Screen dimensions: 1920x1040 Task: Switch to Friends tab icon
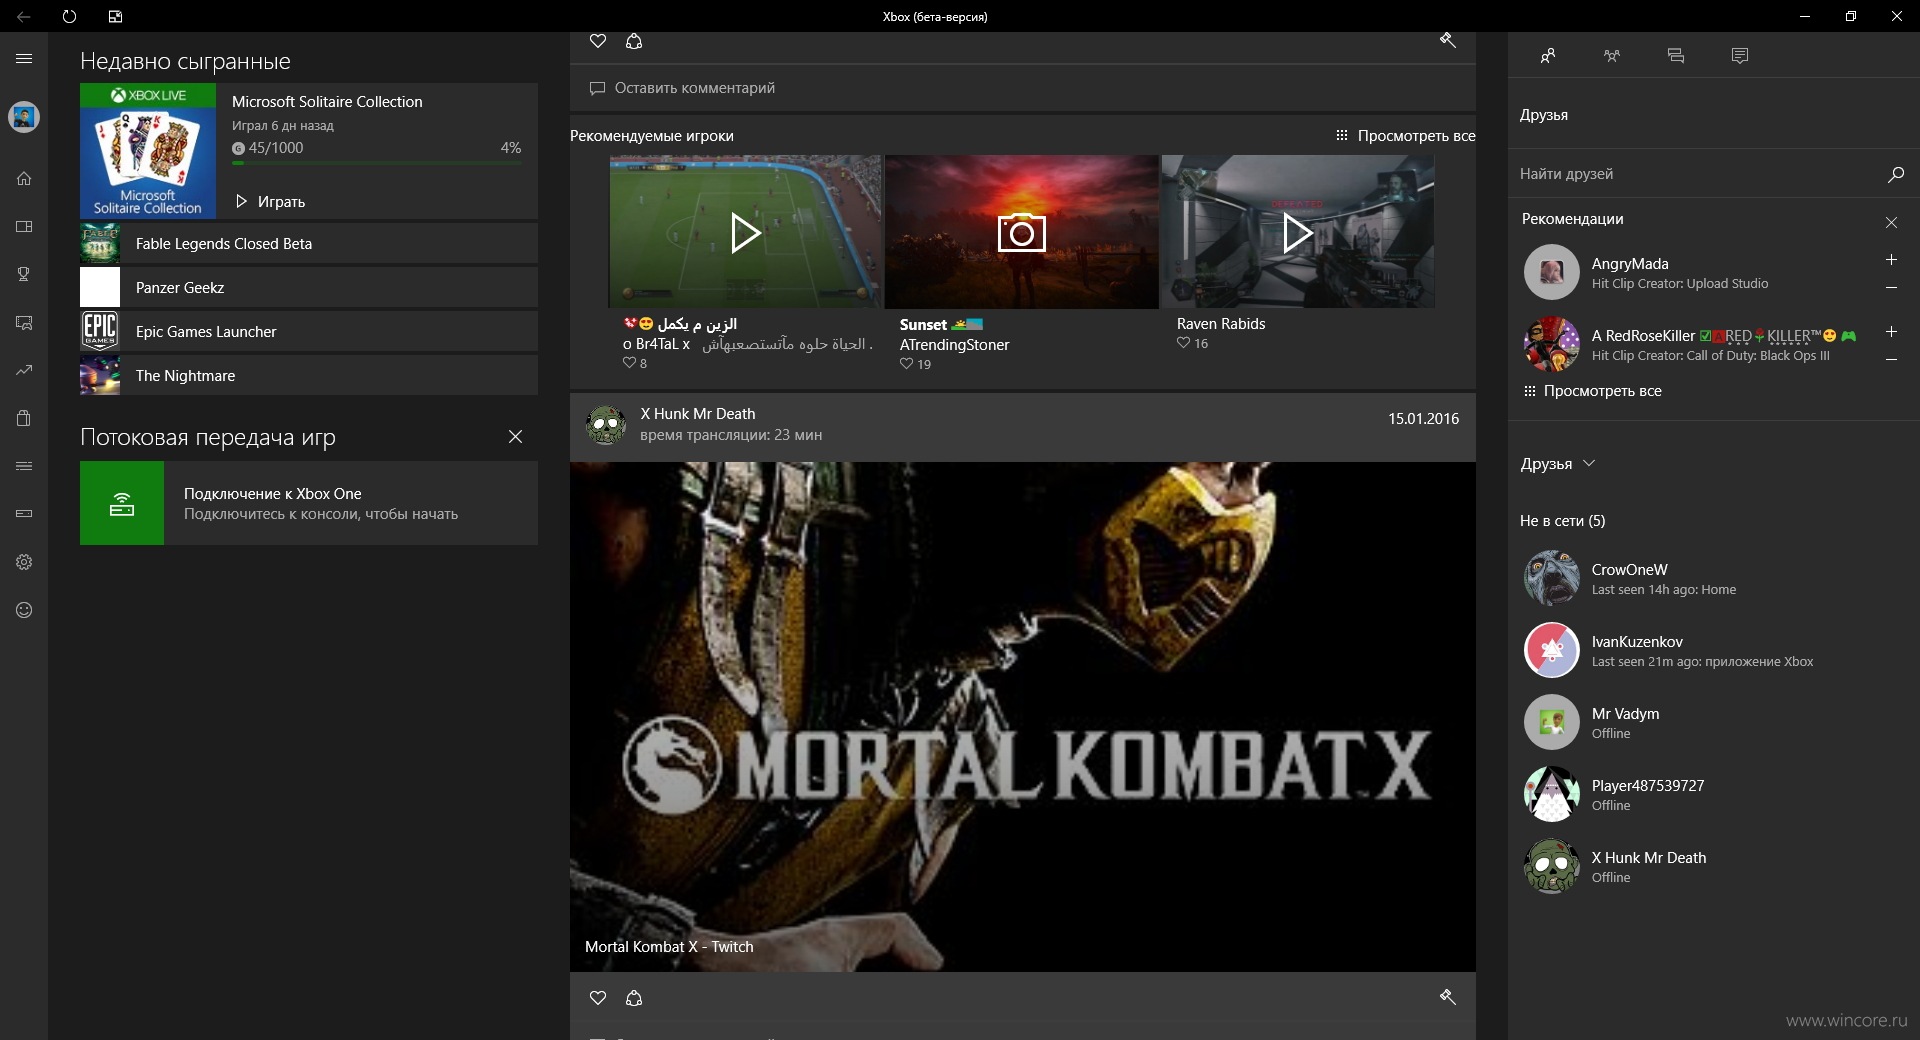pyautogui.click(x=1548, y=56)
